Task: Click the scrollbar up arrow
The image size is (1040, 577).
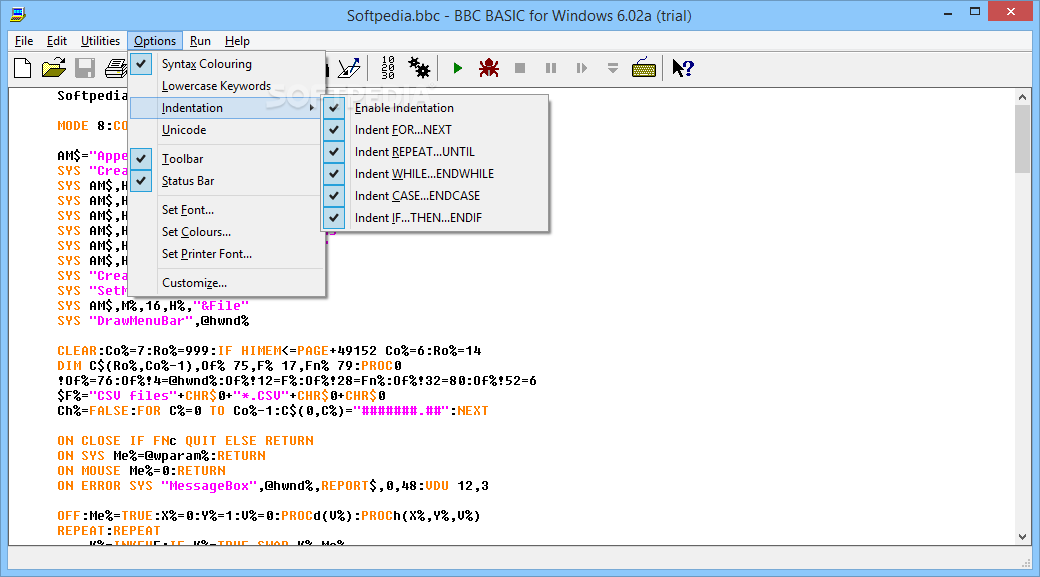Action: pos(1022,97)
